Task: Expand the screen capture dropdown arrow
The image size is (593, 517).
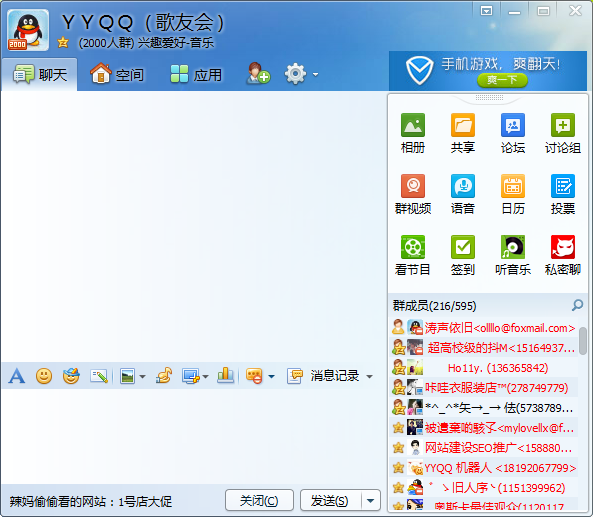Action: click(x=205, y=377)
